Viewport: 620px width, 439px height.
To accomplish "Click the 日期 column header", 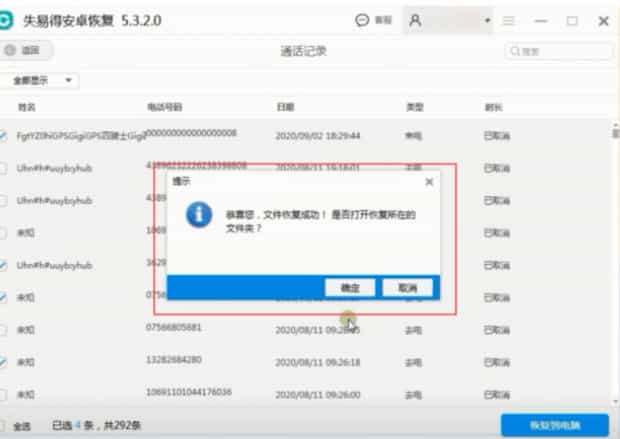I will click(x=285, y=107).
